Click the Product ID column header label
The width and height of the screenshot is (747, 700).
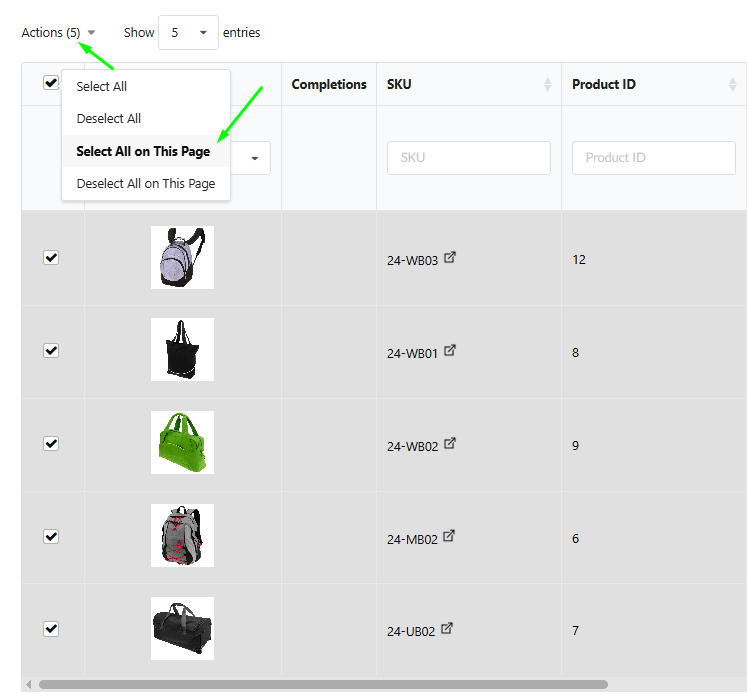604,84
